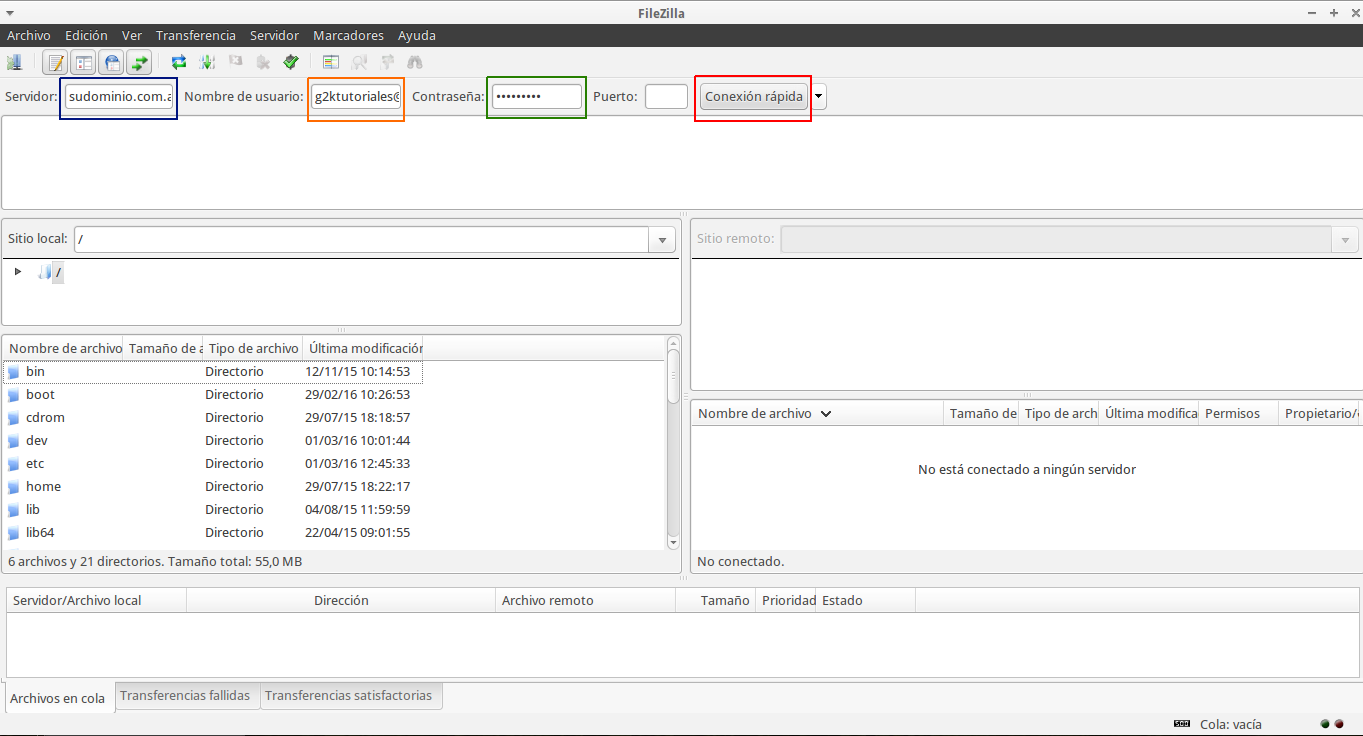
Task: Toggle the transfer queue display icon
Action: (x=139, y=62)
